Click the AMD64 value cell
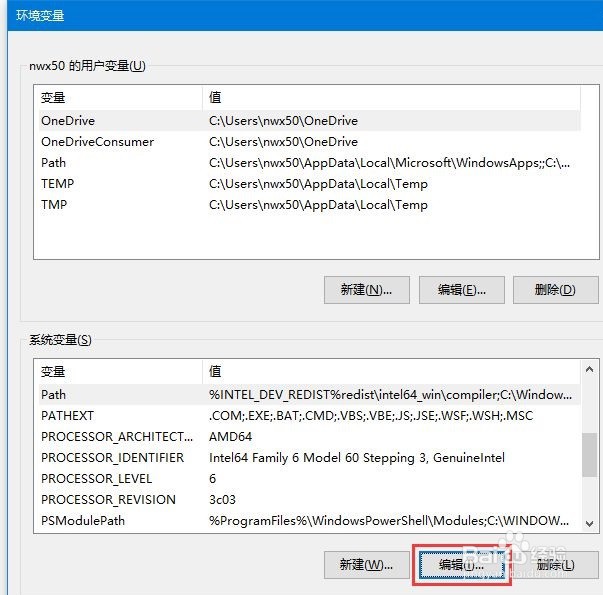Image resolution: width=603 pixels, height=595 pixels. (x=230, y=437)
